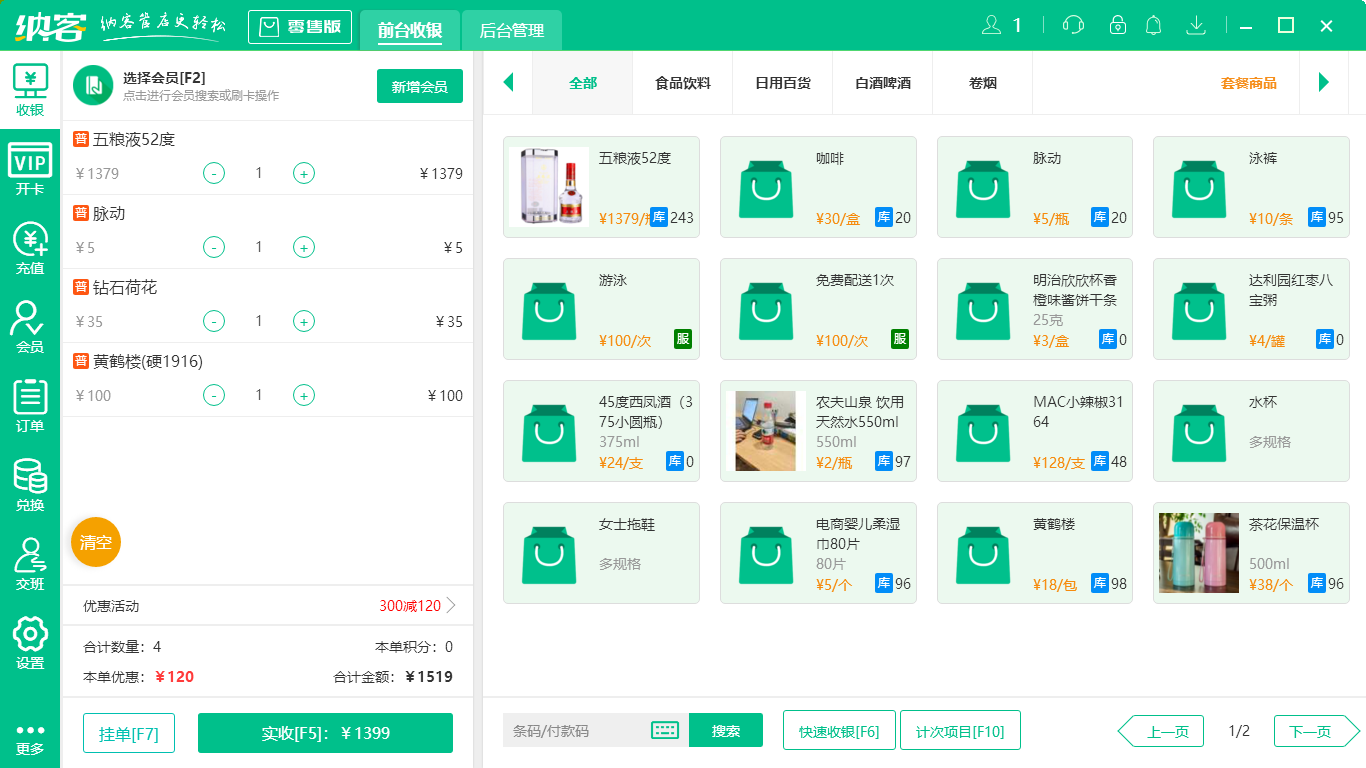The width and height of the screenshot is (1366, 768).
Task: Open the 会员 member management icon
Action: 30,320
